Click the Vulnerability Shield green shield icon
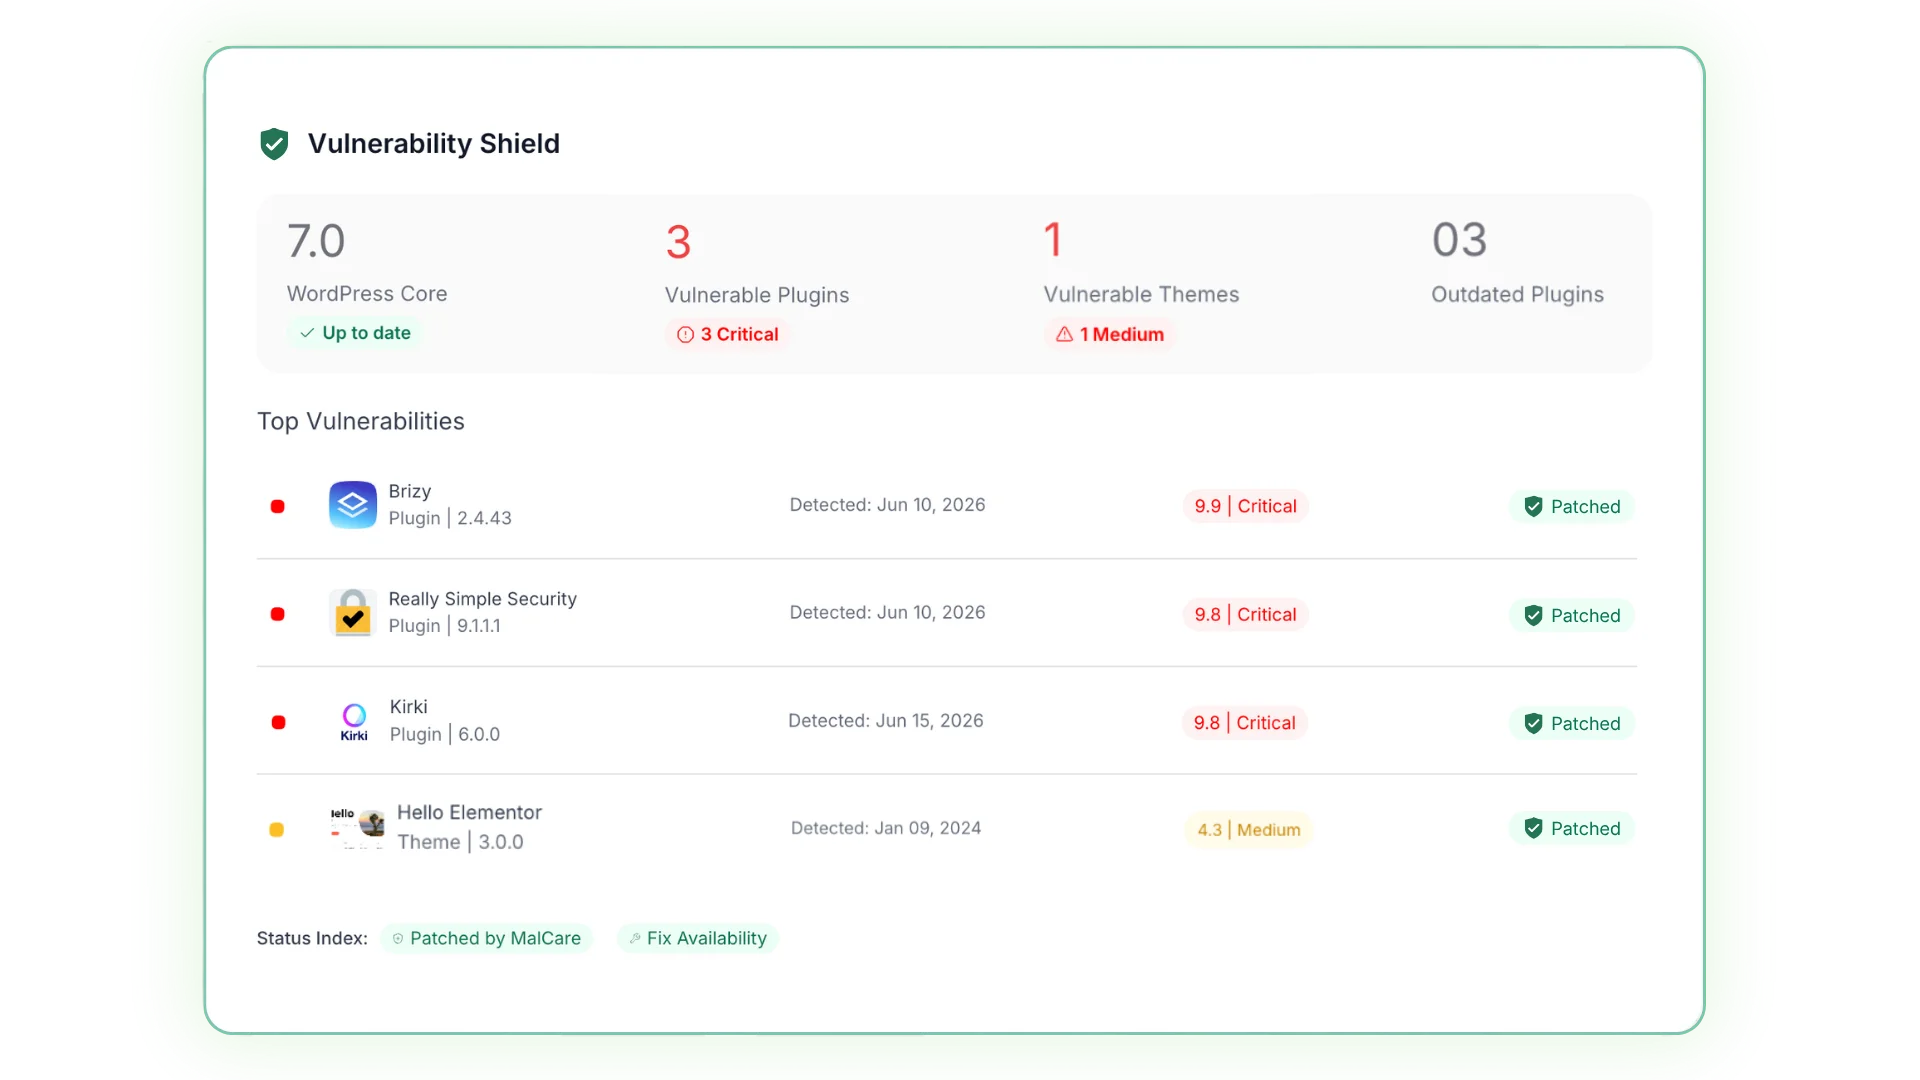 [274, 144]
